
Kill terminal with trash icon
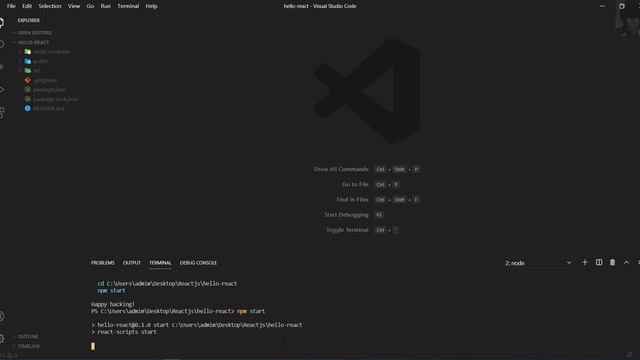(612, 262)
